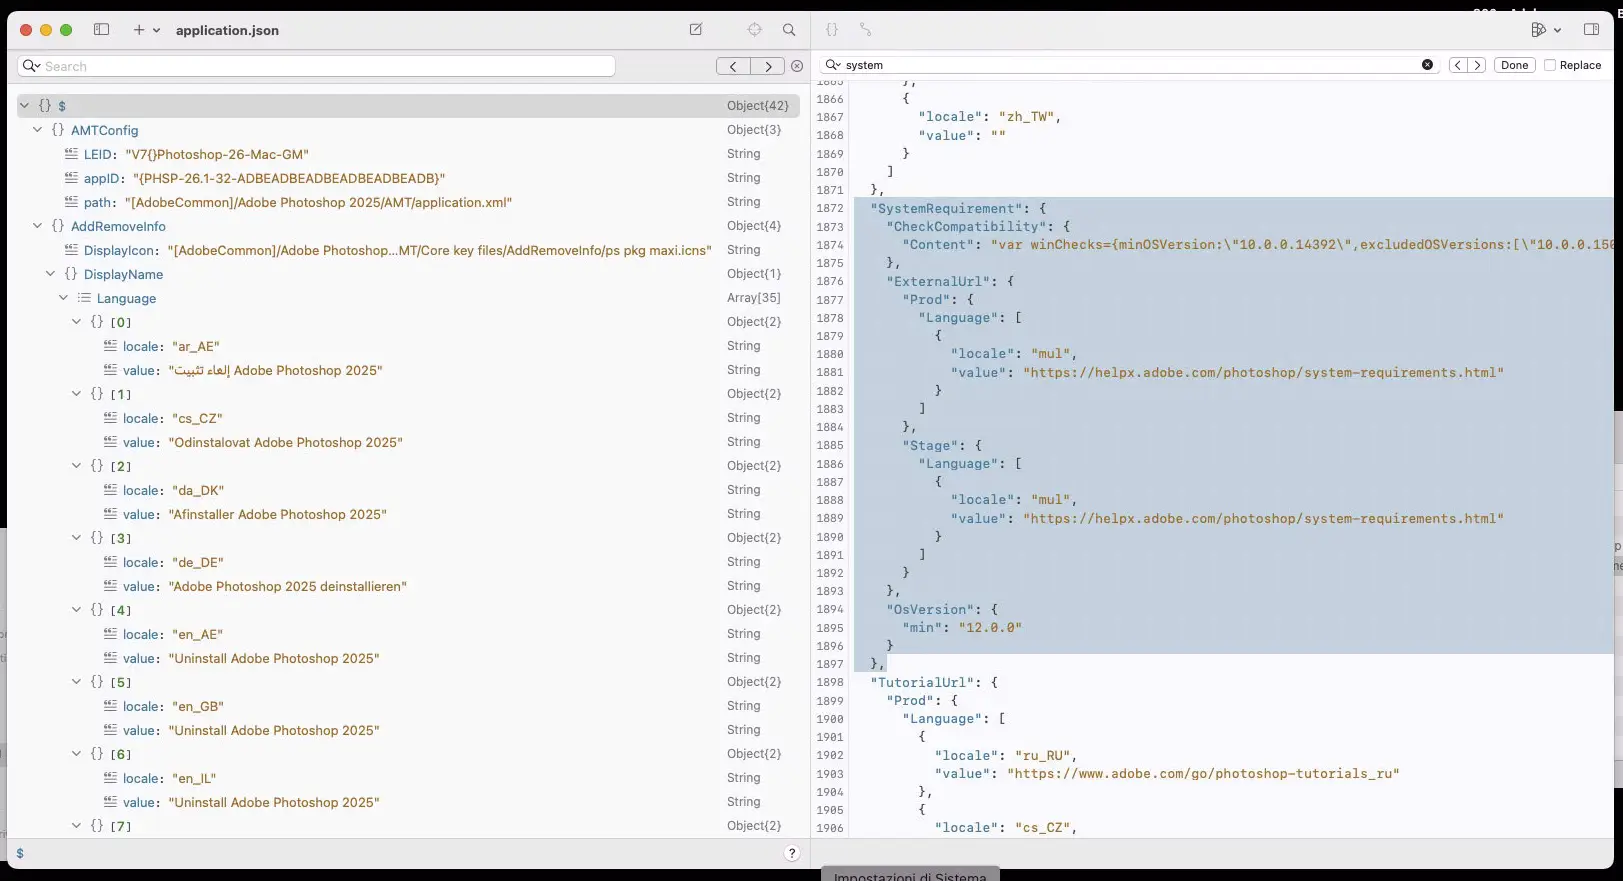Open the help question mark button
Screen dimensions: 1623x881
tap(792, 853)
